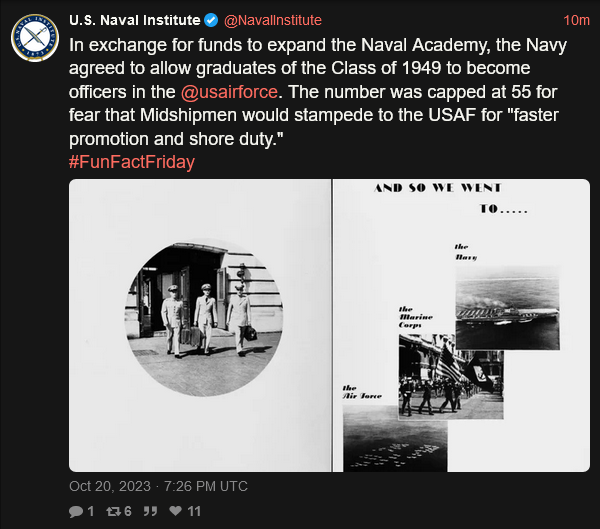The height and width of the screenshot is (529, 600).
Task: Open the U.S. Naval Institute display name
Action: [135, 20]
